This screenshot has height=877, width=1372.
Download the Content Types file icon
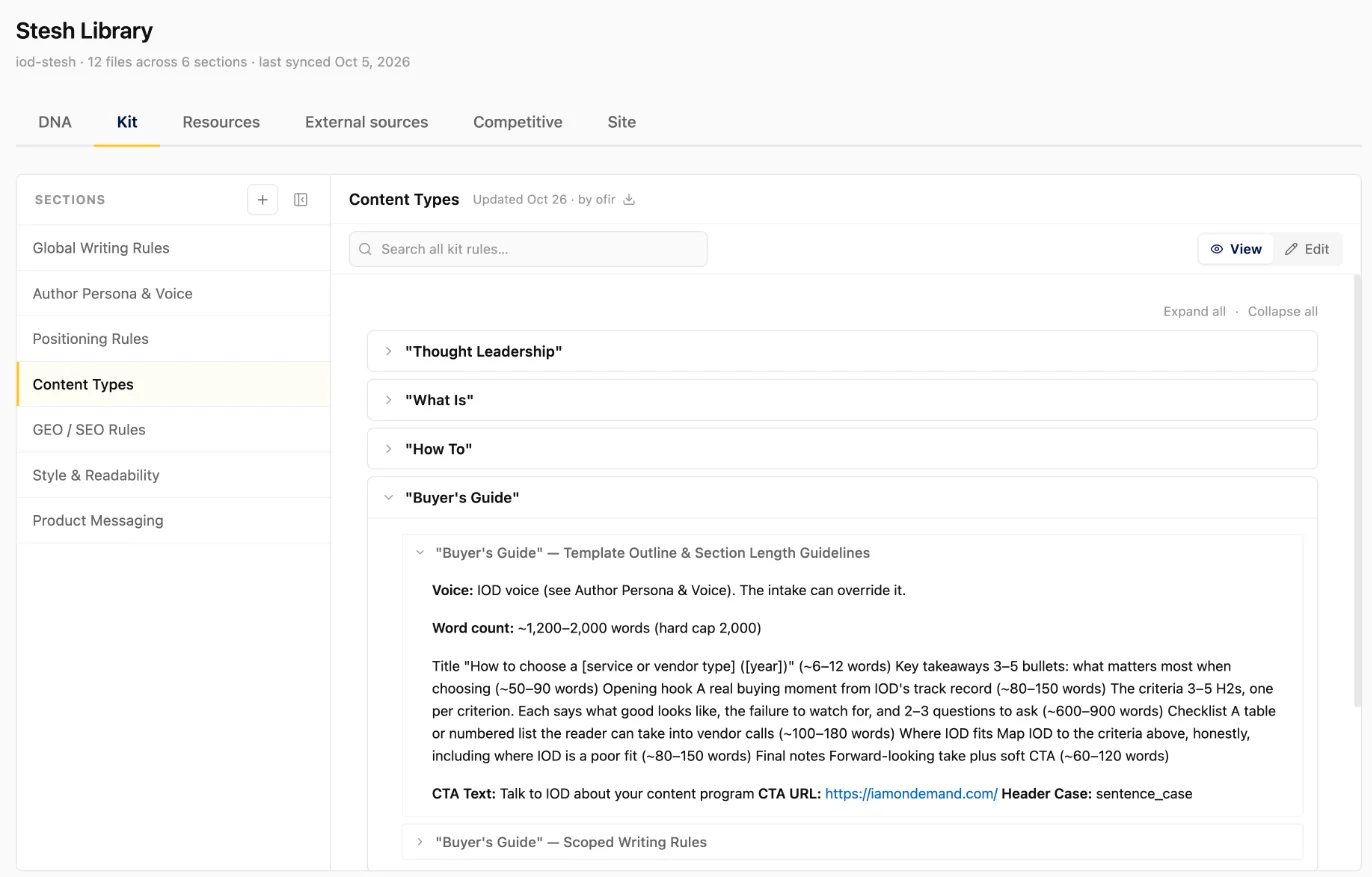pos(629,199)
